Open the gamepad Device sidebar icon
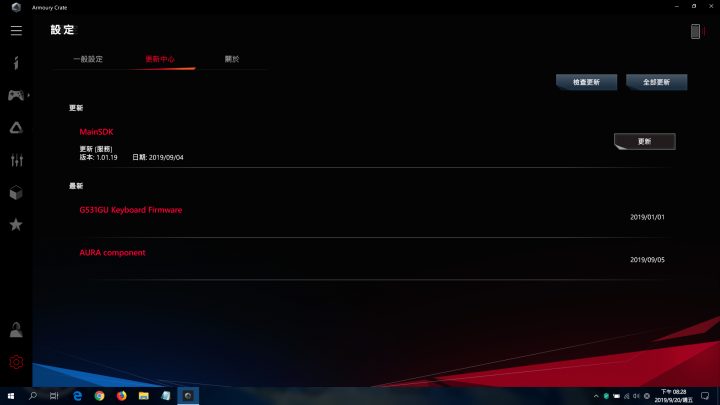Viewport: 720px width, 405px height. tap(16, 95)
